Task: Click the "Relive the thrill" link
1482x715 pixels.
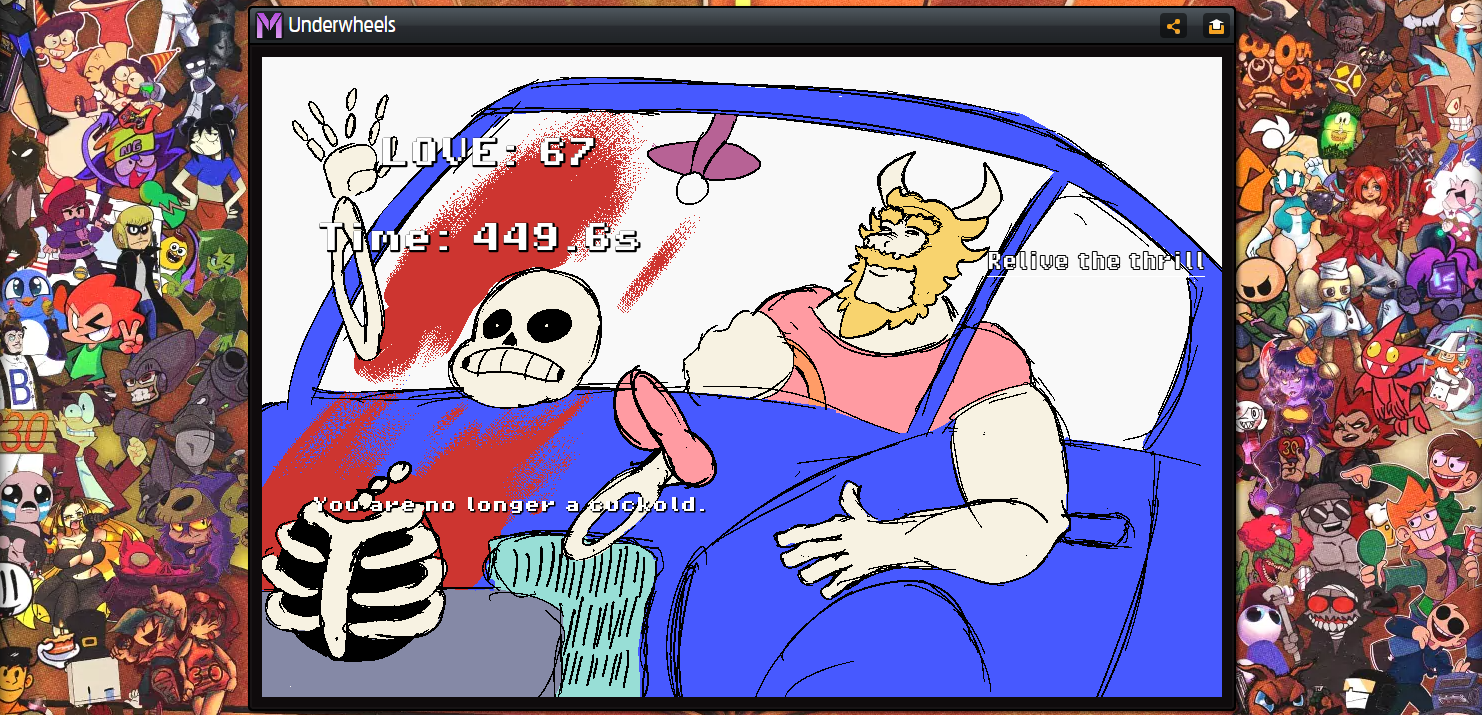Action: pos(1096,262)
